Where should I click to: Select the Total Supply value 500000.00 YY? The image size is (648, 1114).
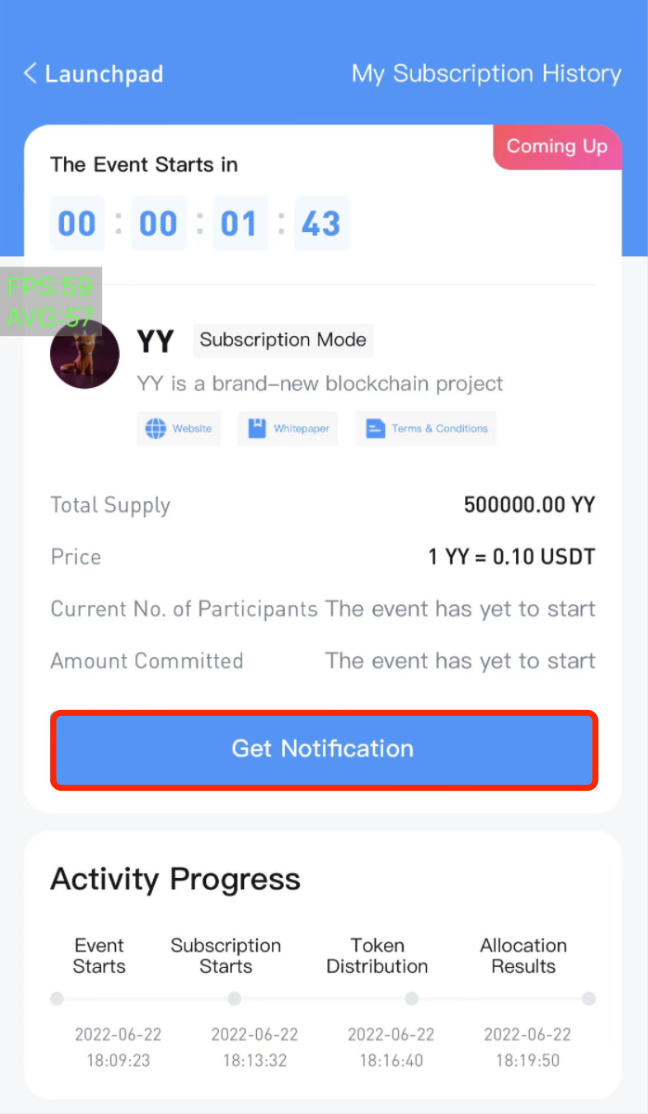coord(529,505)
